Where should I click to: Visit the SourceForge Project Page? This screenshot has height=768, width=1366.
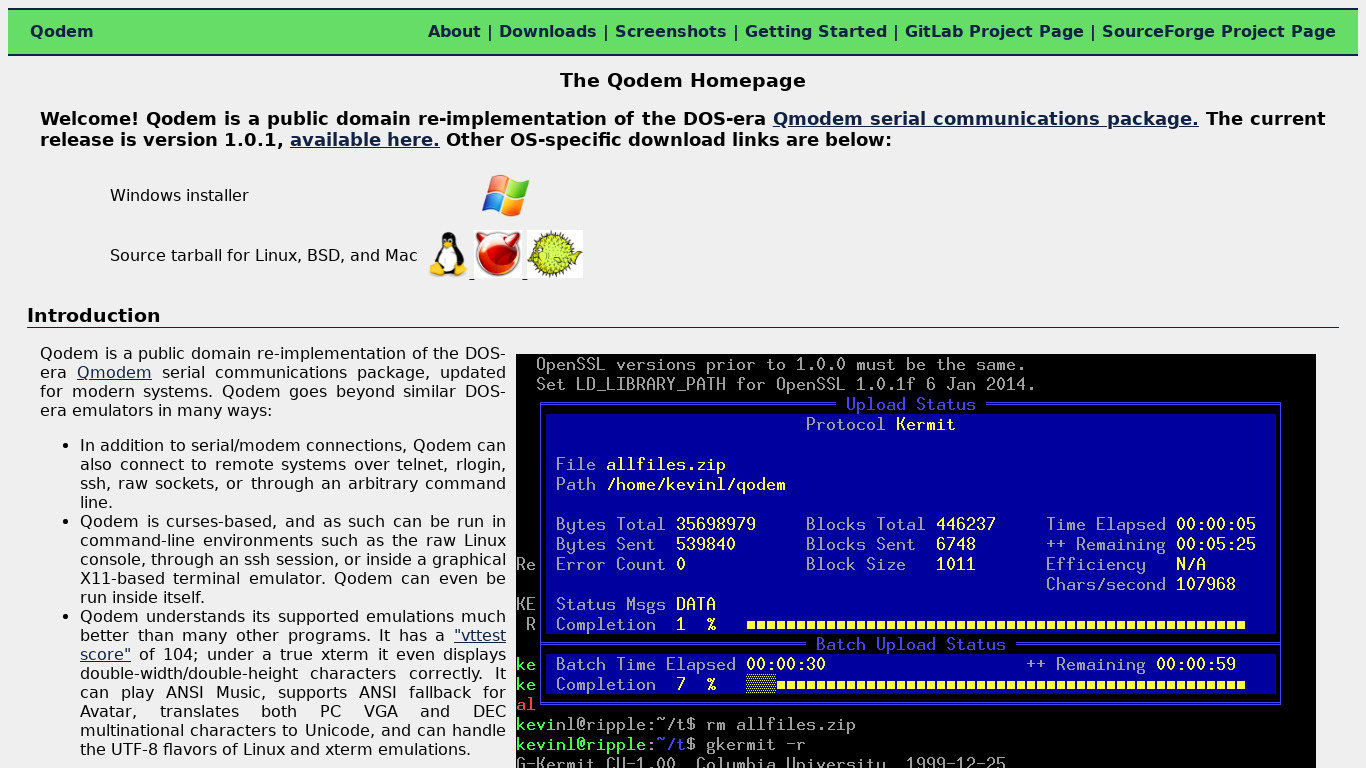(1219, 31)
